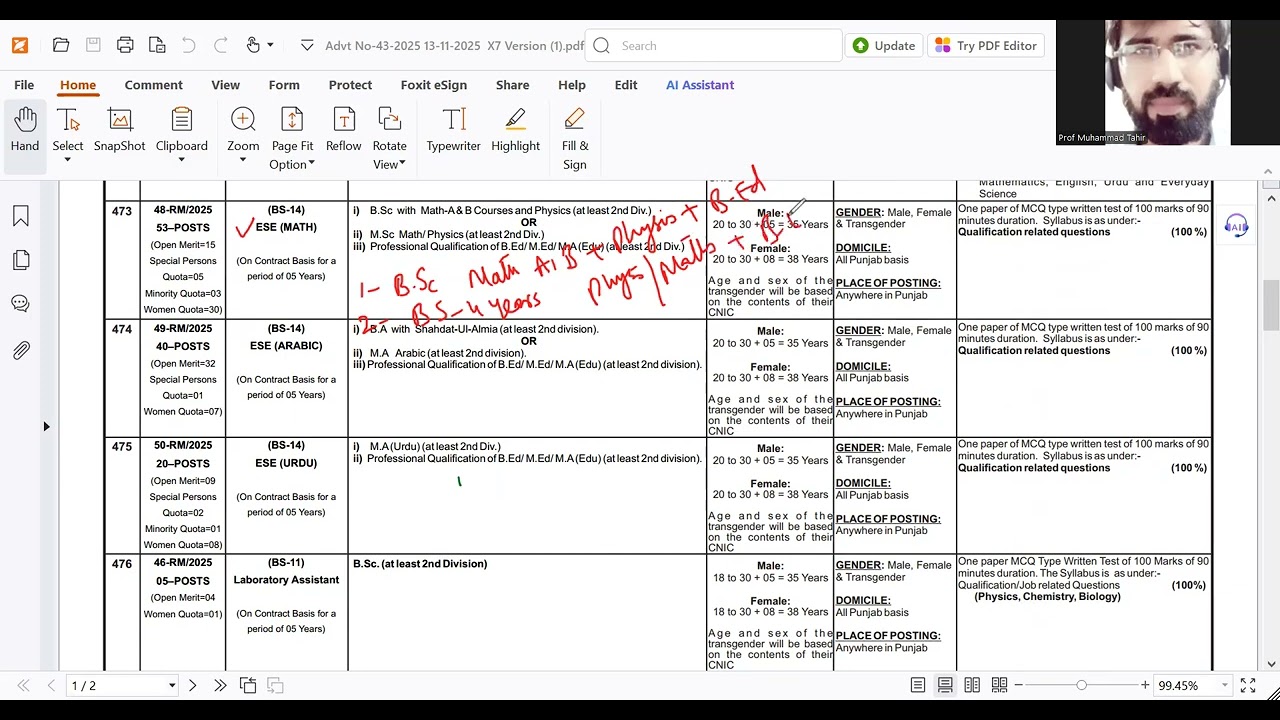Click the touch mode hand icon
The height and width of the screenshot is (720, 1280).
click(x=253, y=45)
